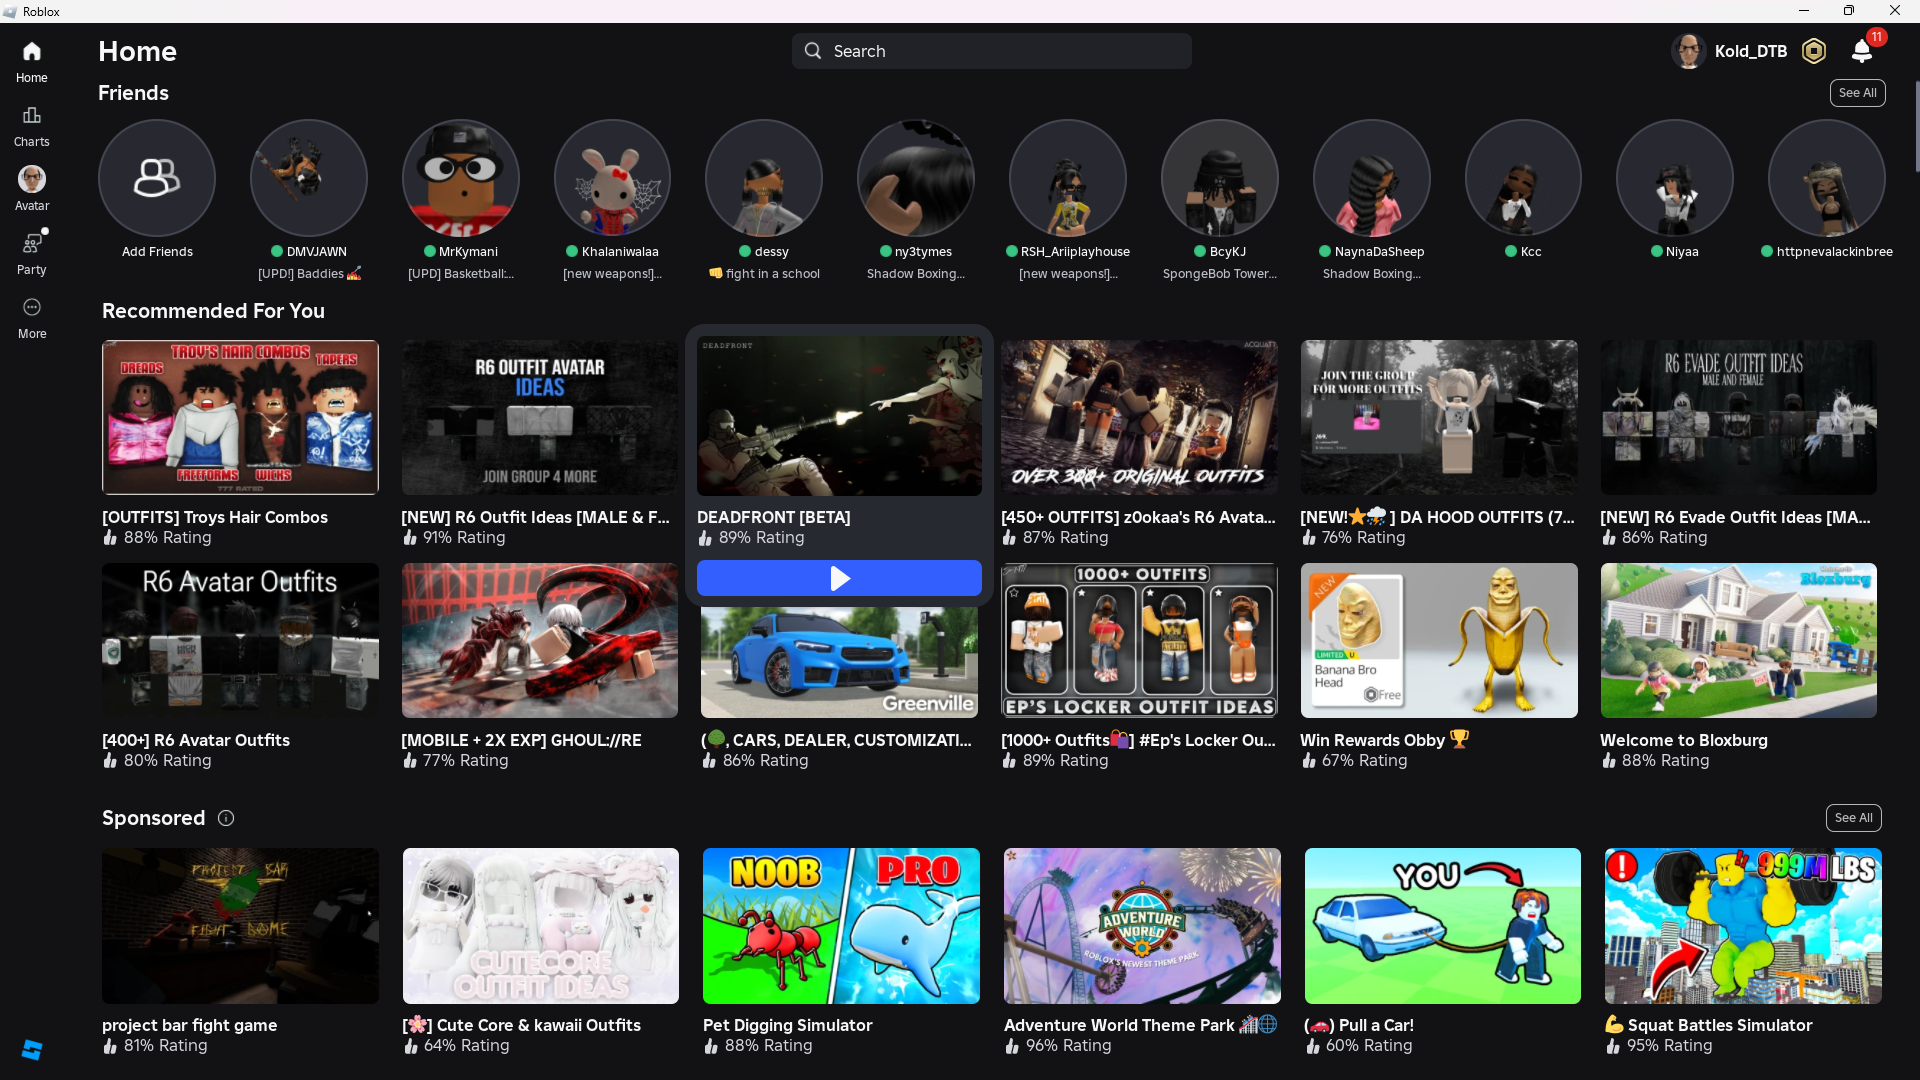This screenshot has width=1920, height=1080.
Task: Open GHOUL://RE game thumbnail
Action: pyautogui.click(x=540, y=640)
